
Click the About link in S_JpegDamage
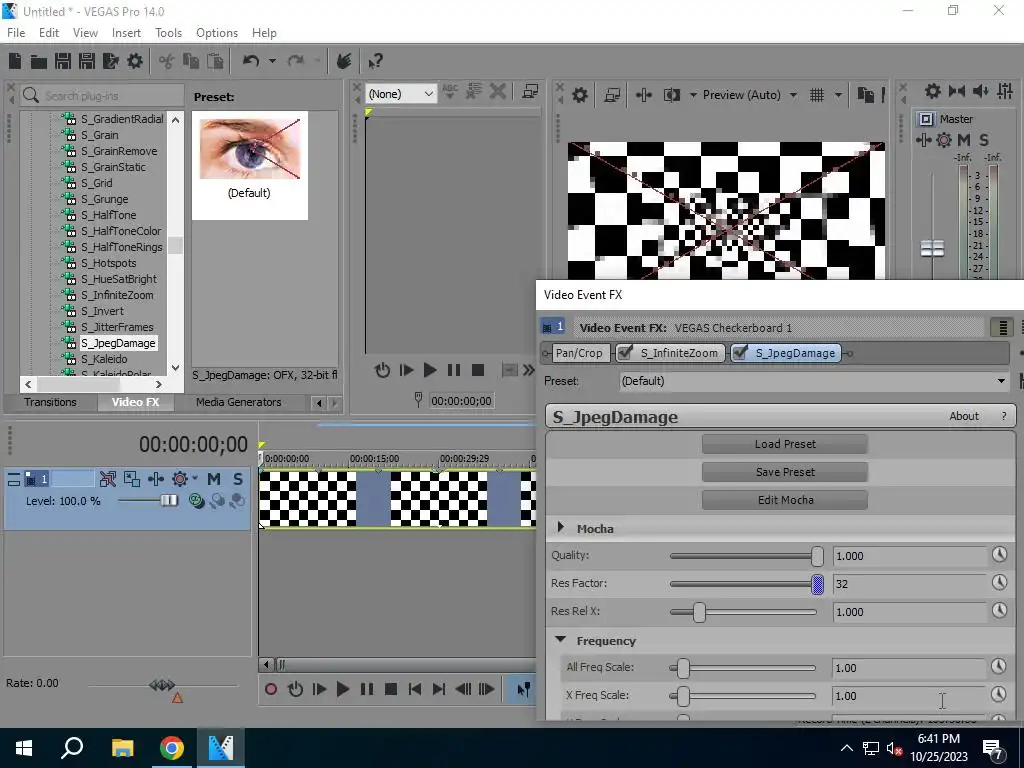coord(964,416)
